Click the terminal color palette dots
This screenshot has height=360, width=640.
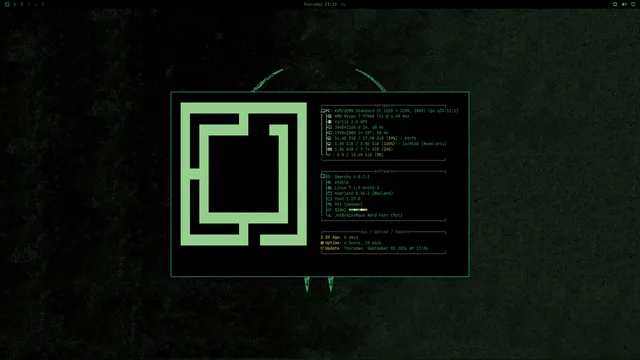point(358,210)
